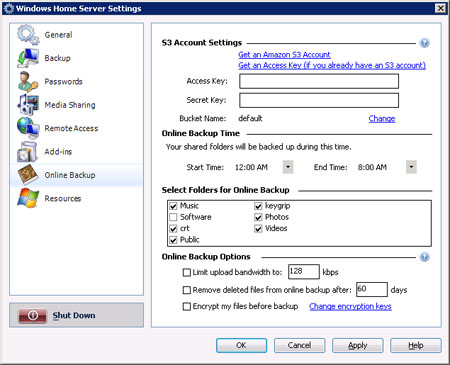Click Change encryption keys link

pyautogui.click(x=350, y=306)
